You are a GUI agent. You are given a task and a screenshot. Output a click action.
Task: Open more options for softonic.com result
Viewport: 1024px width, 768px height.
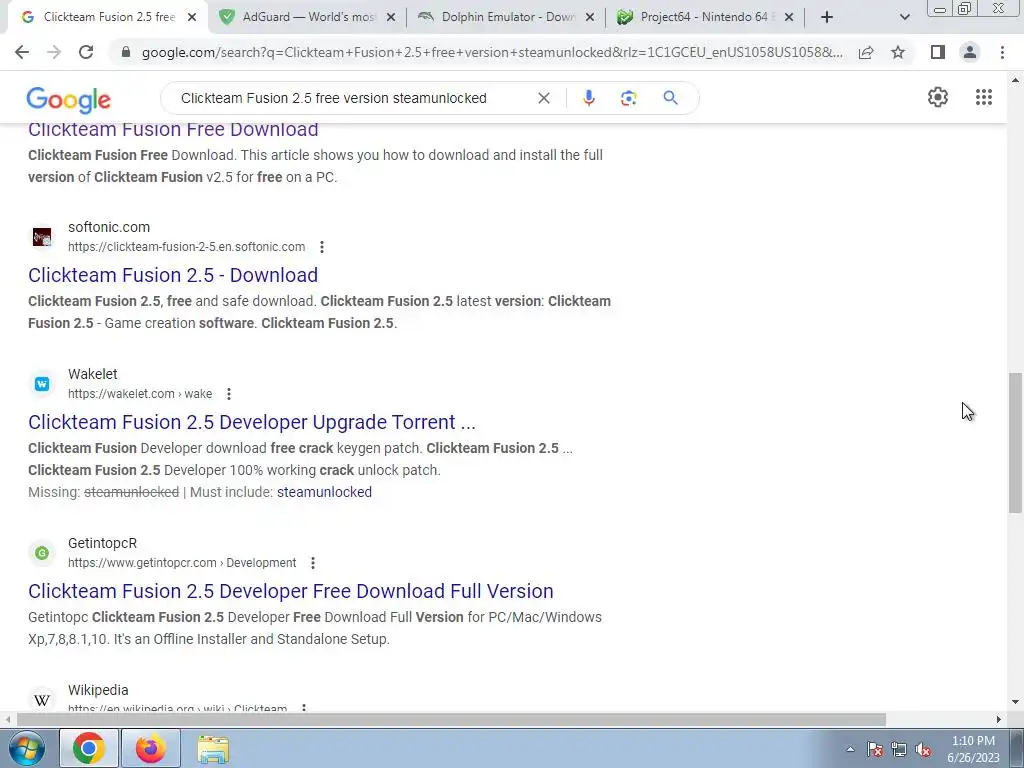click(x=321, y=247)
